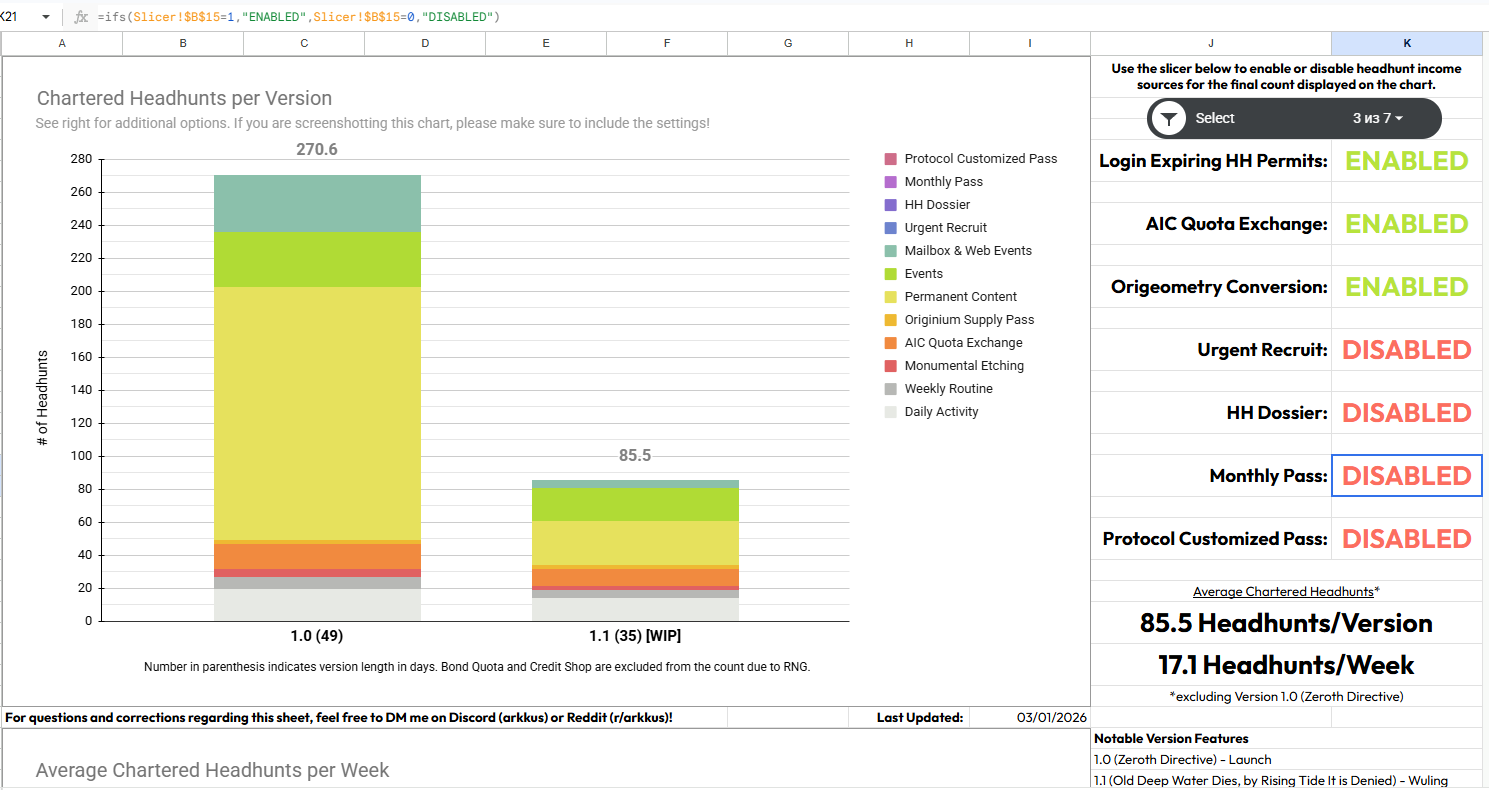Click the light gray Daily Activity segment of the 1.0 bar
Screen dimensions: 1489x790
point(317,605)
